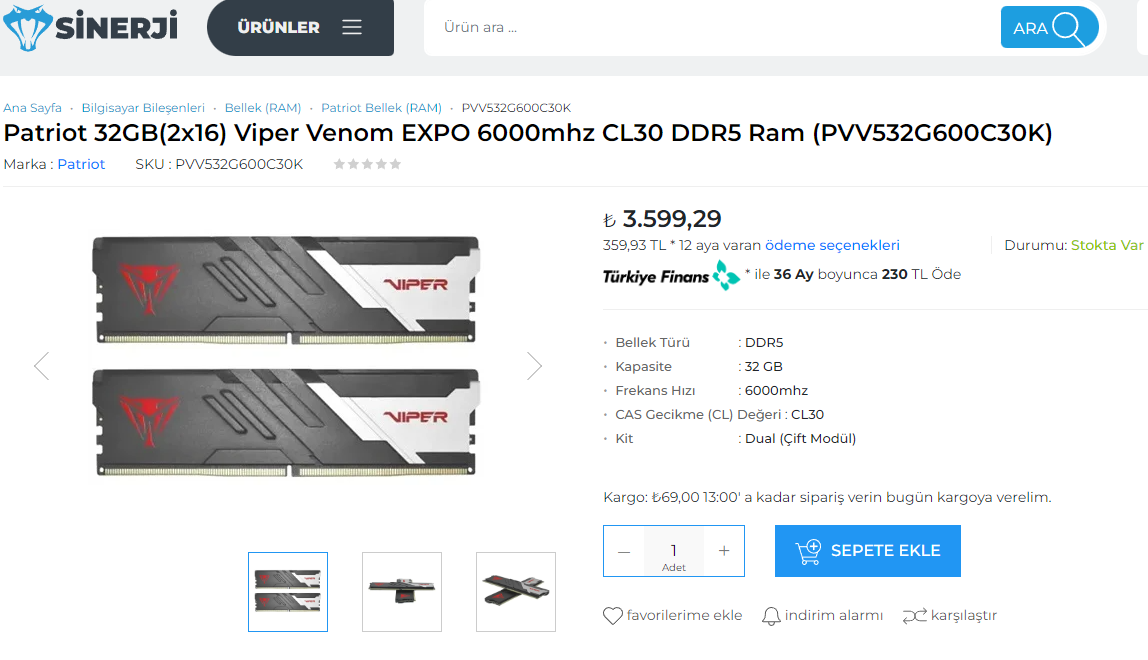Select the second RAM side-view thumbnail
Image resolution: width=1148 pixels, height=660 pixels.
(402, 592)
